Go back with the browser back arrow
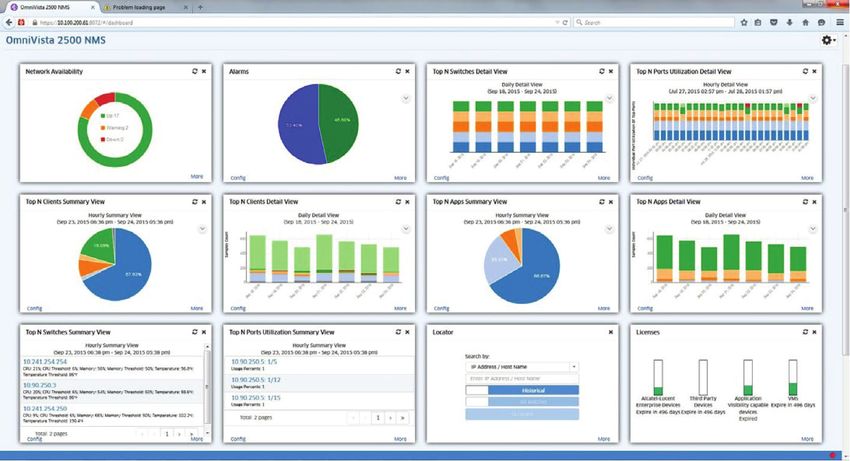850x461 pixels. click(x=9, y=22)
